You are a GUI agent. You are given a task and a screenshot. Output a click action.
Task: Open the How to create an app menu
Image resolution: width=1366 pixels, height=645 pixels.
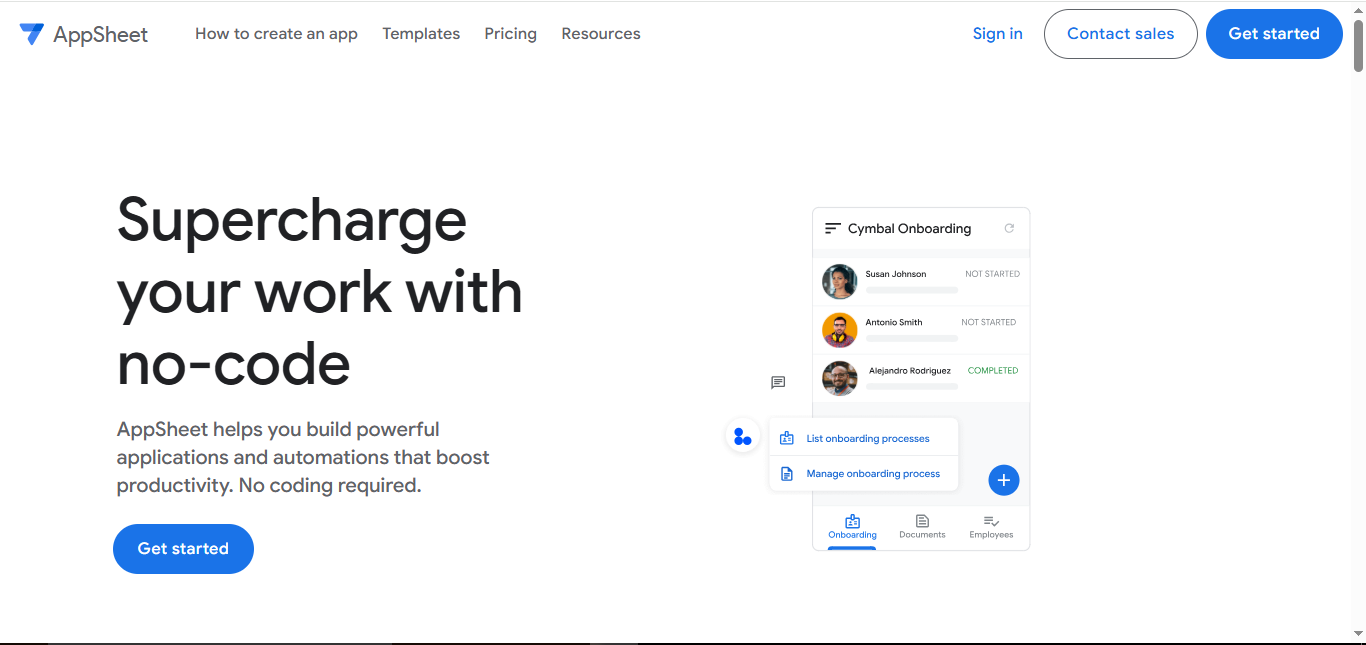point(276,34)
